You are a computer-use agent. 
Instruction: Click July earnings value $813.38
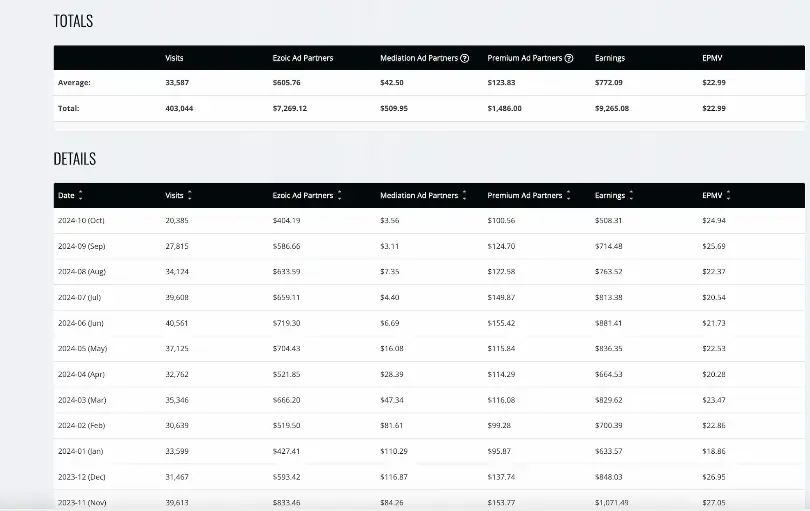pos(609,298)
